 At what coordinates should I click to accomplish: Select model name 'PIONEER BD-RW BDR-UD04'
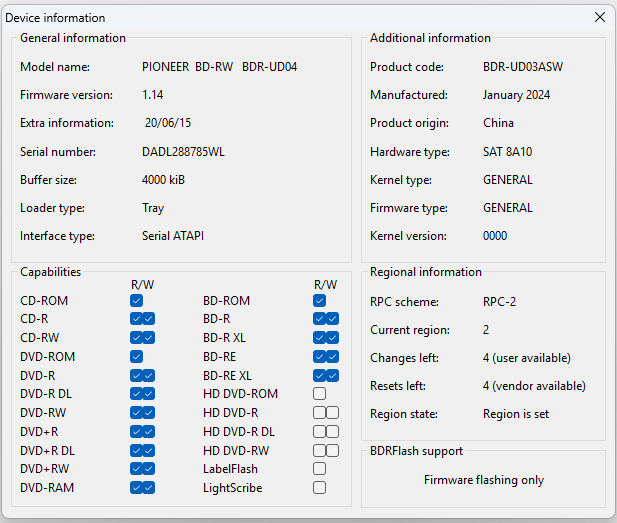[220, 67]
